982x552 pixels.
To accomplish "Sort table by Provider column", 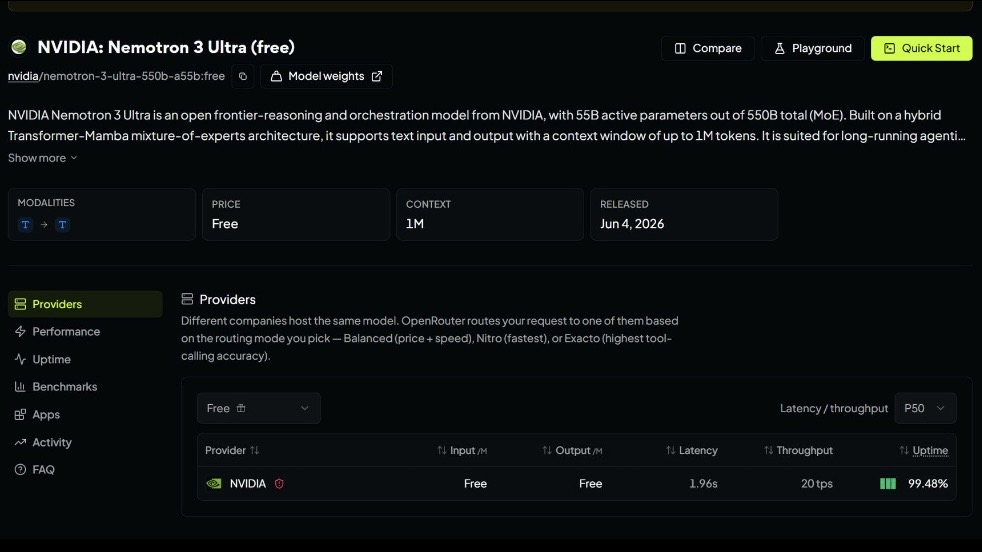I will (x=232, y=450).
